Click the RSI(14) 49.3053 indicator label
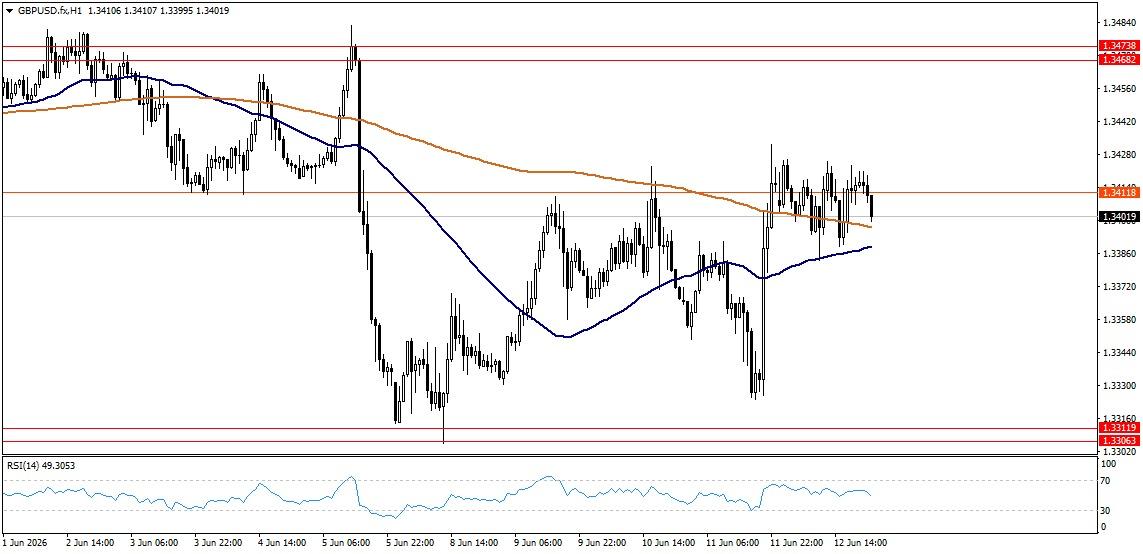 point(40,464)
